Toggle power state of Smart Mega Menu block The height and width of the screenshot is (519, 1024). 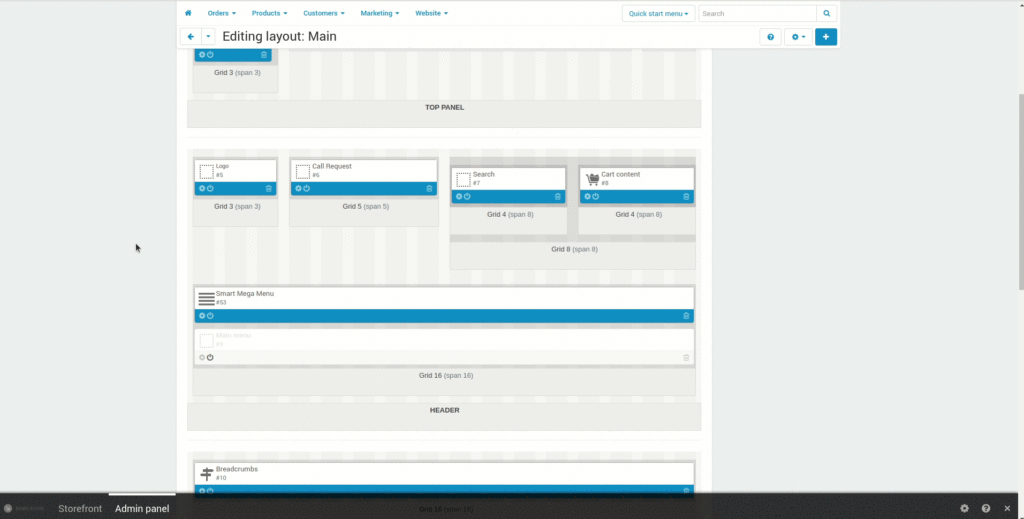[210, 316]
